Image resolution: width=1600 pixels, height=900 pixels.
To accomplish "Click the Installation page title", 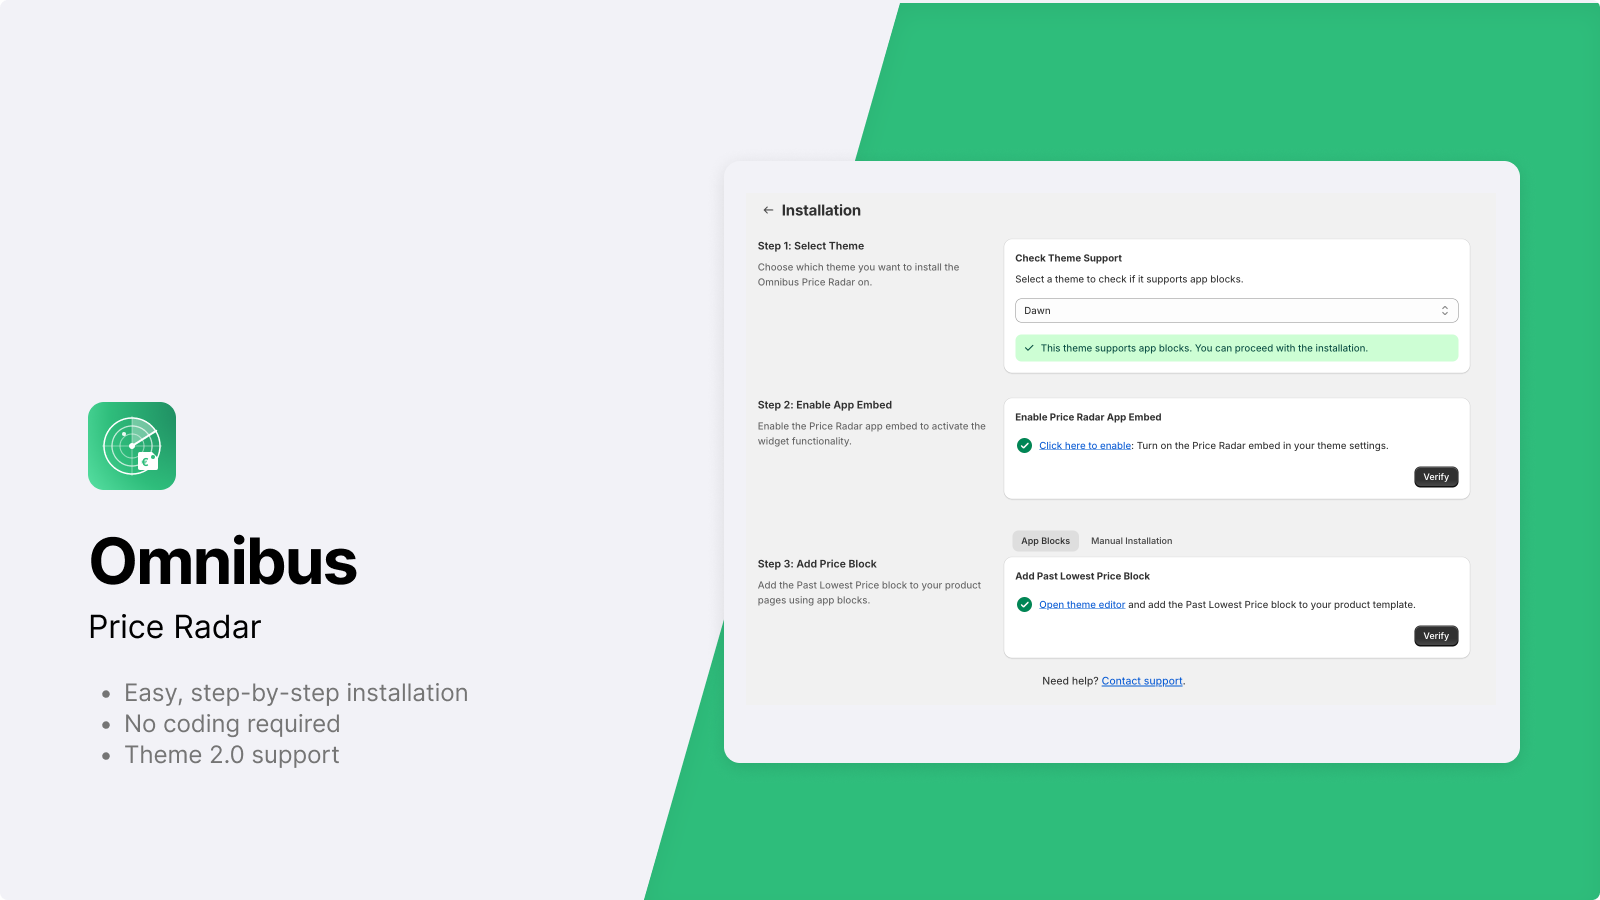I will [x=821, y=210].
